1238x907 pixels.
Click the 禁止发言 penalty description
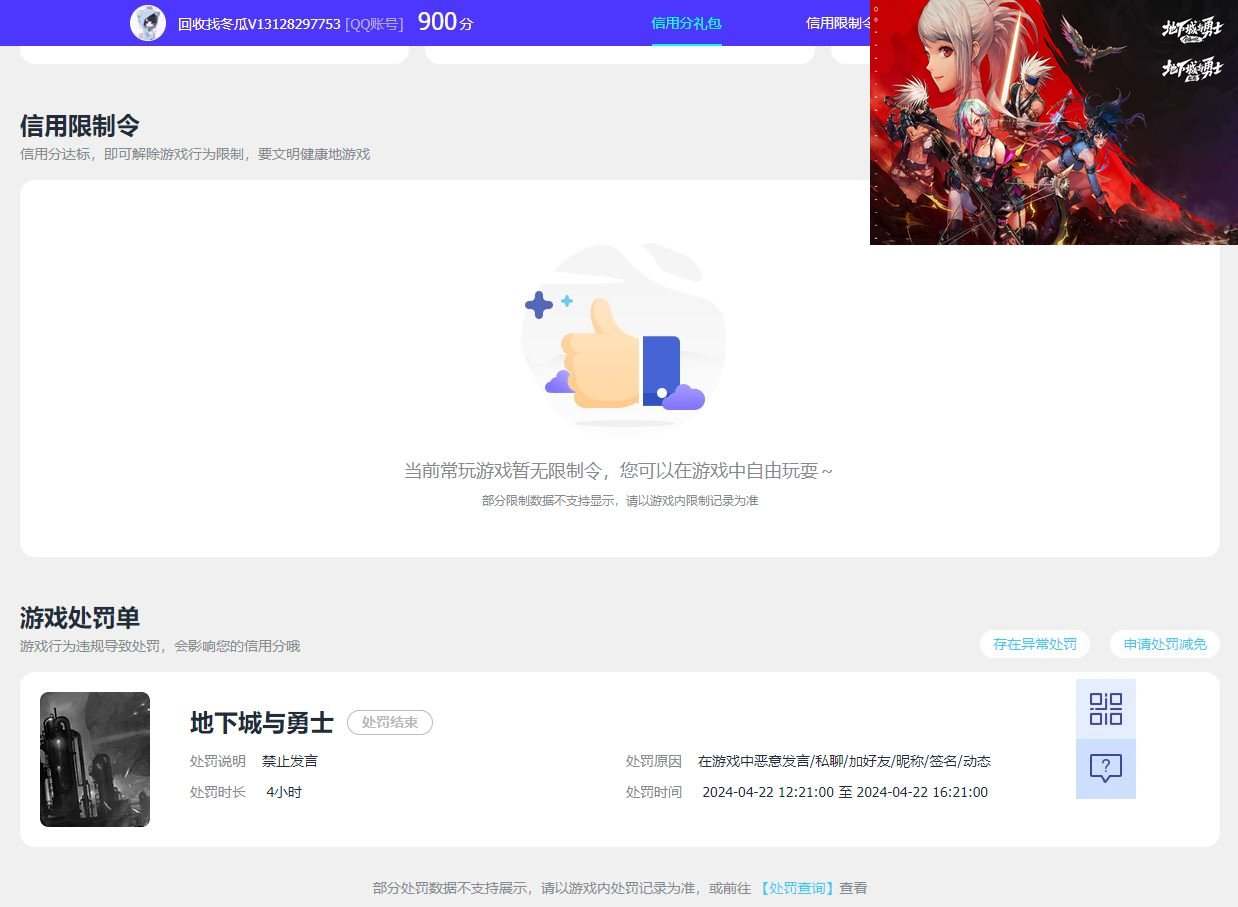click(290, 761)
